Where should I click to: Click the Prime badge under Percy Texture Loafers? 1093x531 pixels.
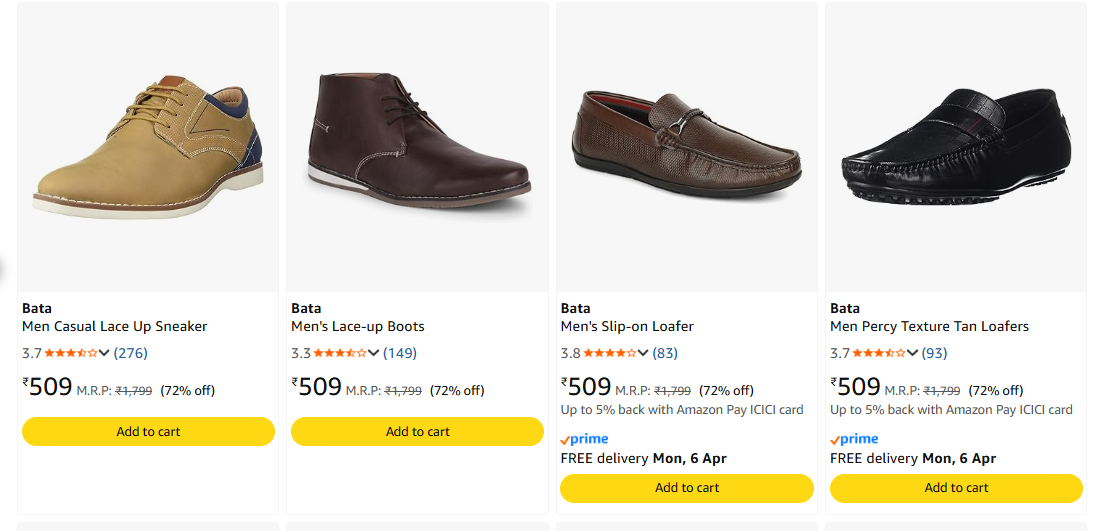click(x=854, y=439)
